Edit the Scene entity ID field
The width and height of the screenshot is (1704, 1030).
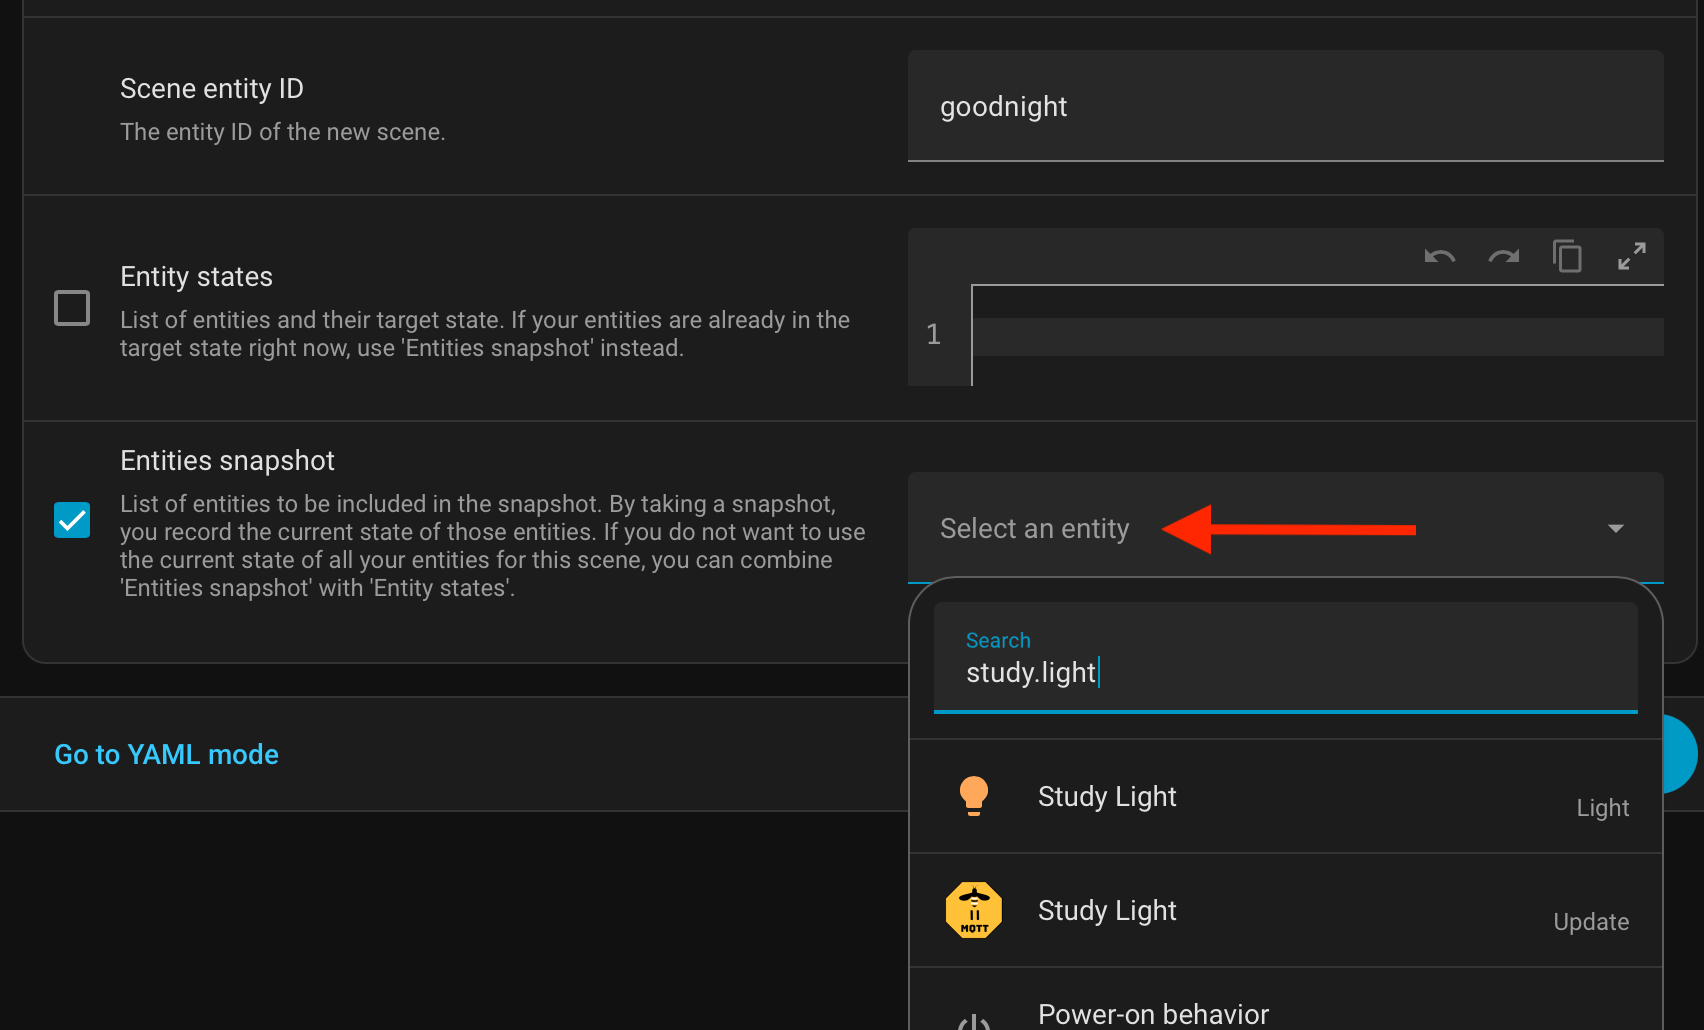click(1284, 107)
